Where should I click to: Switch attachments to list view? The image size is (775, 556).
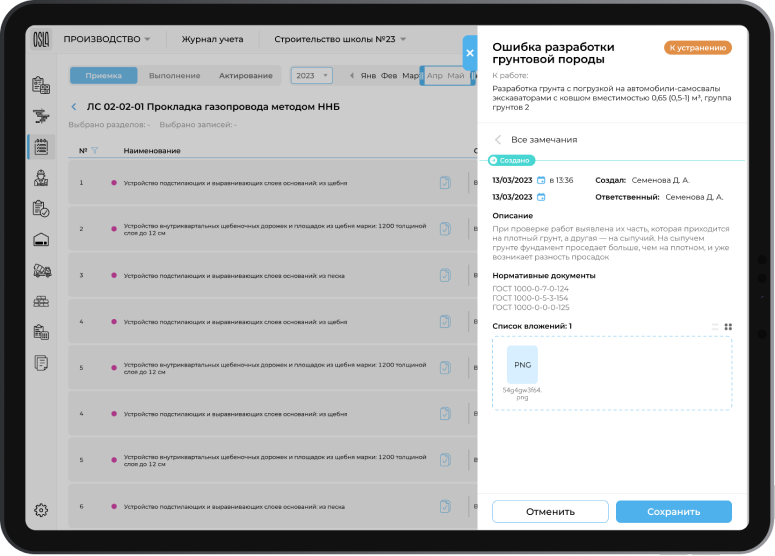(715, 326)
